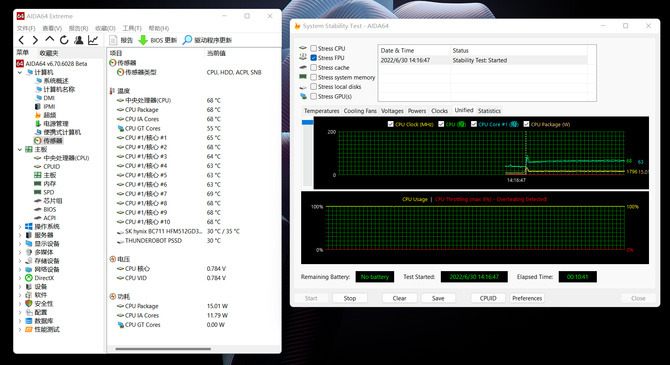This screenshot has height=365, width=670.
Task: Enable the Stress CPU checkbox
Action: [x=314, y=48]
